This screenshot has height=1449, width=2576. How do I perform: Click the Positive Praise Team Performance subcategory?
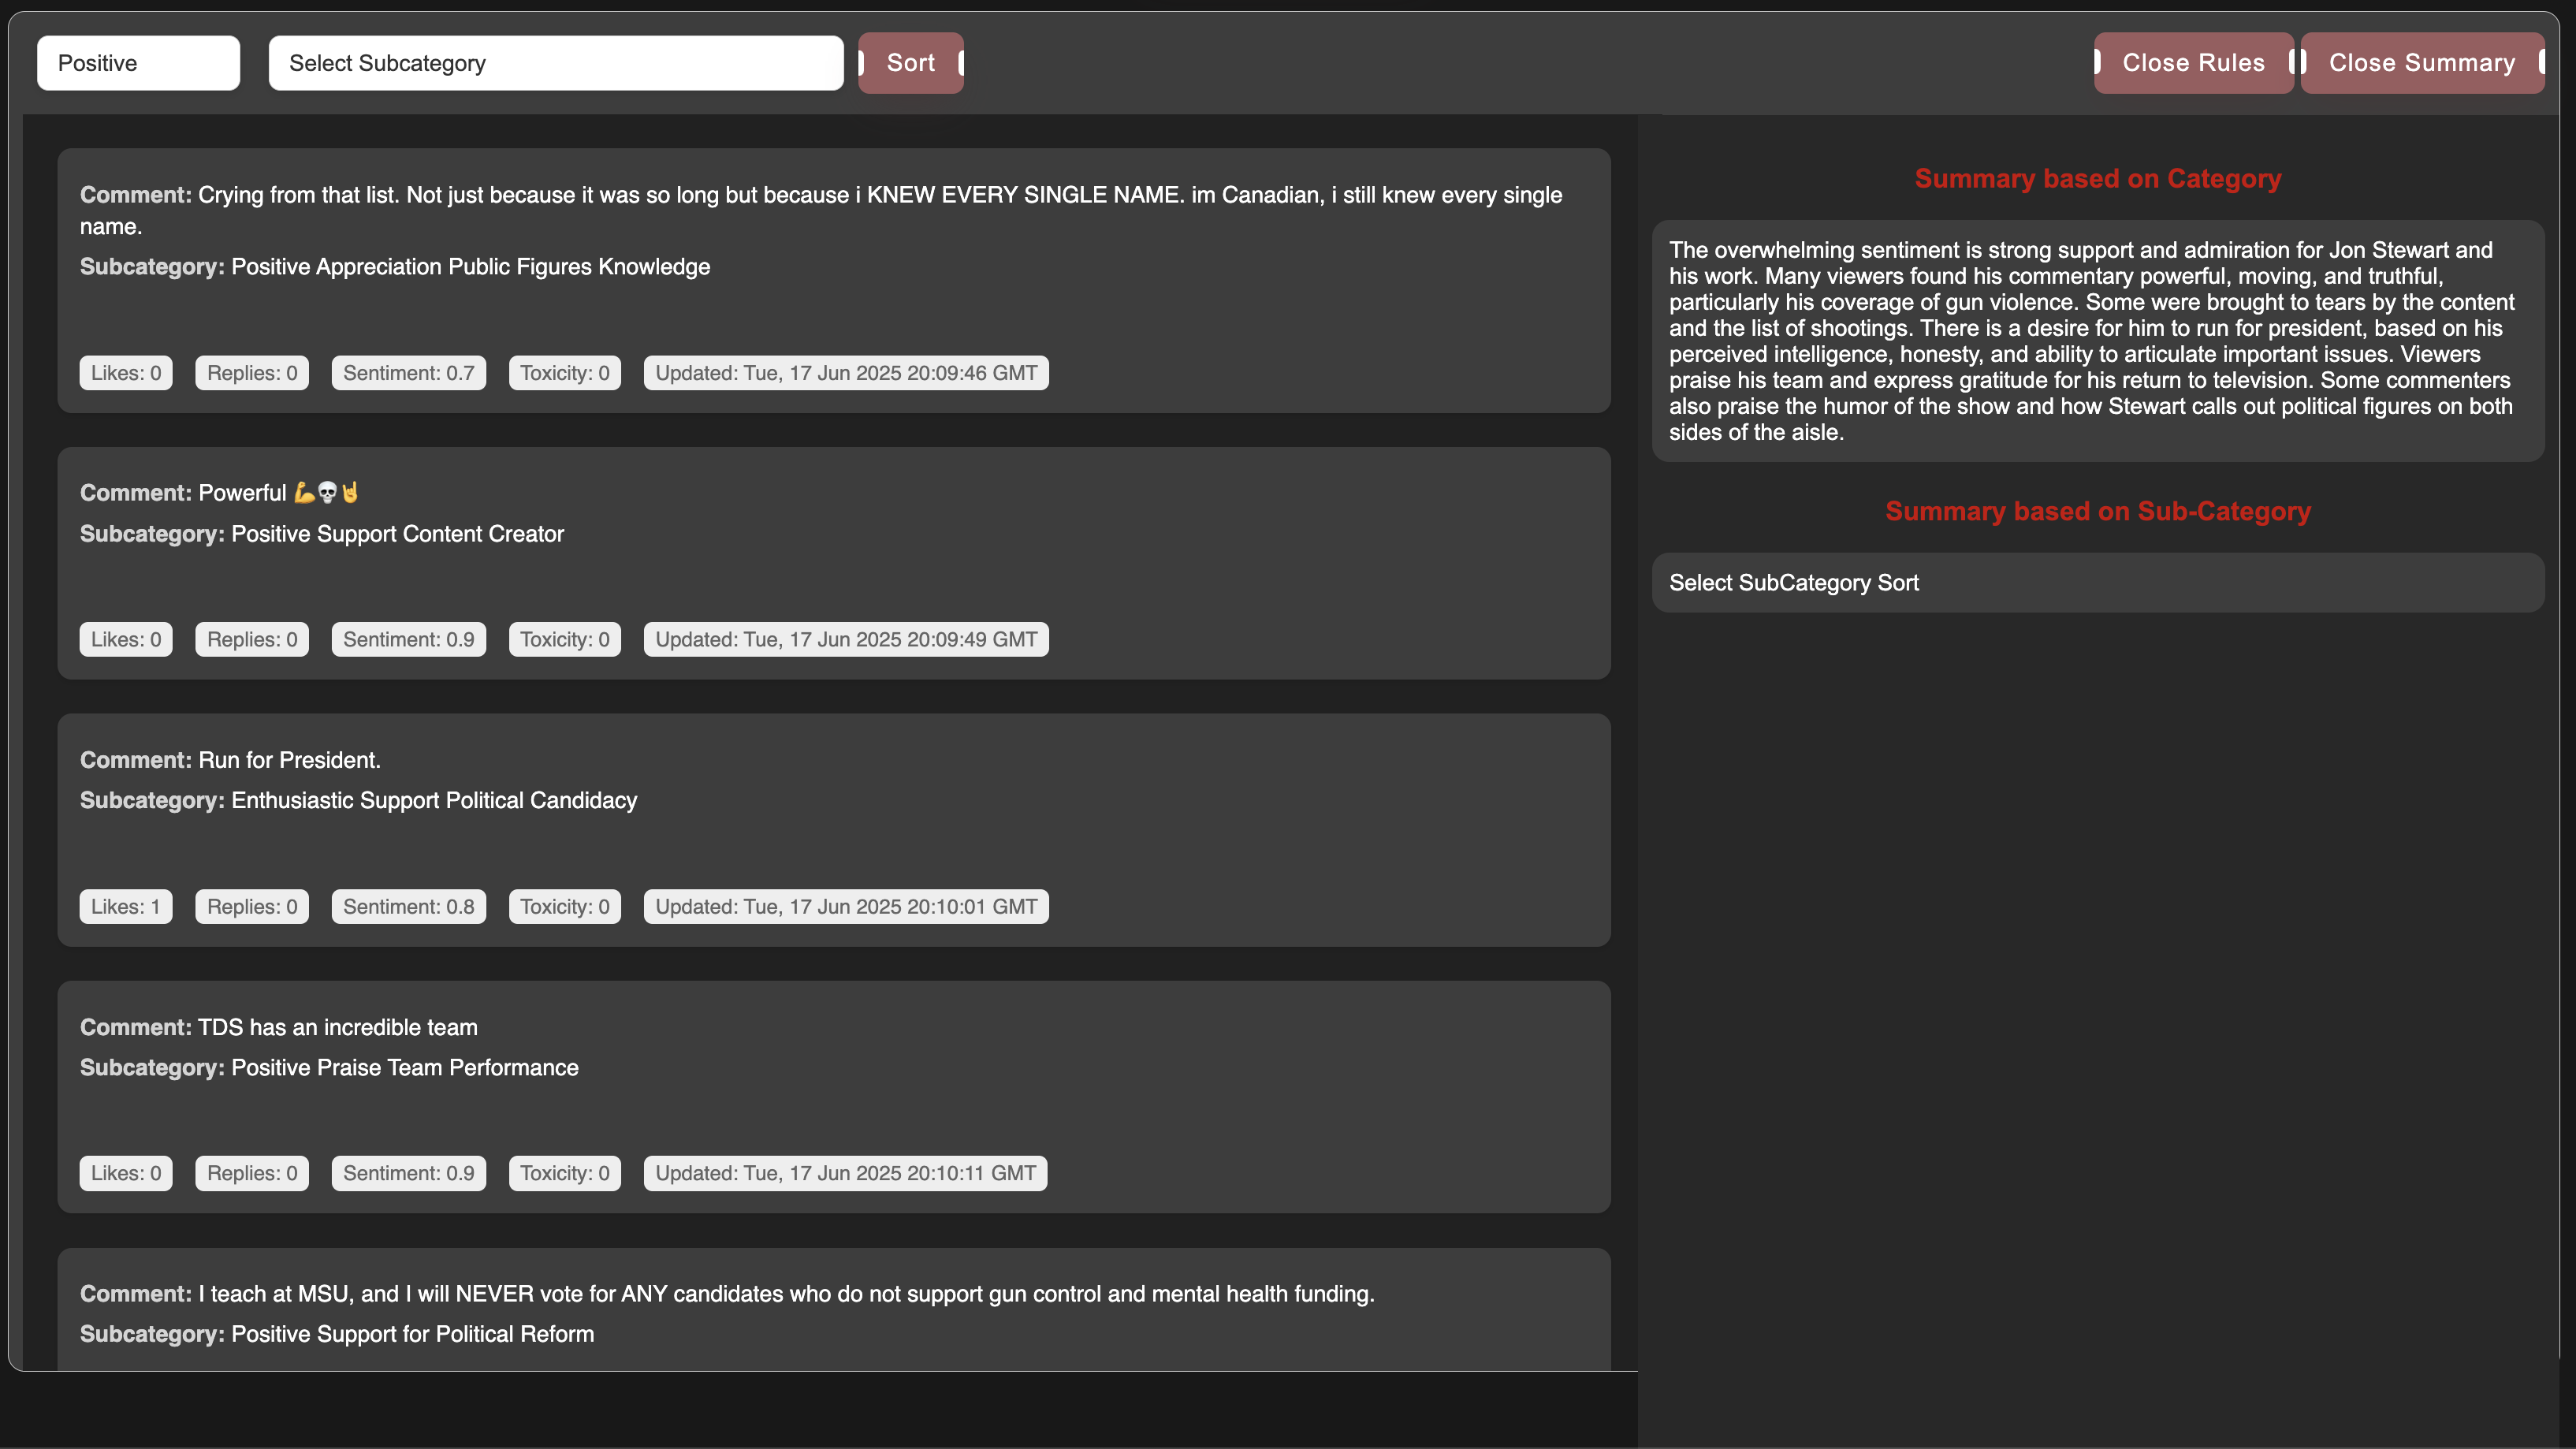(x=404, y=1068)
